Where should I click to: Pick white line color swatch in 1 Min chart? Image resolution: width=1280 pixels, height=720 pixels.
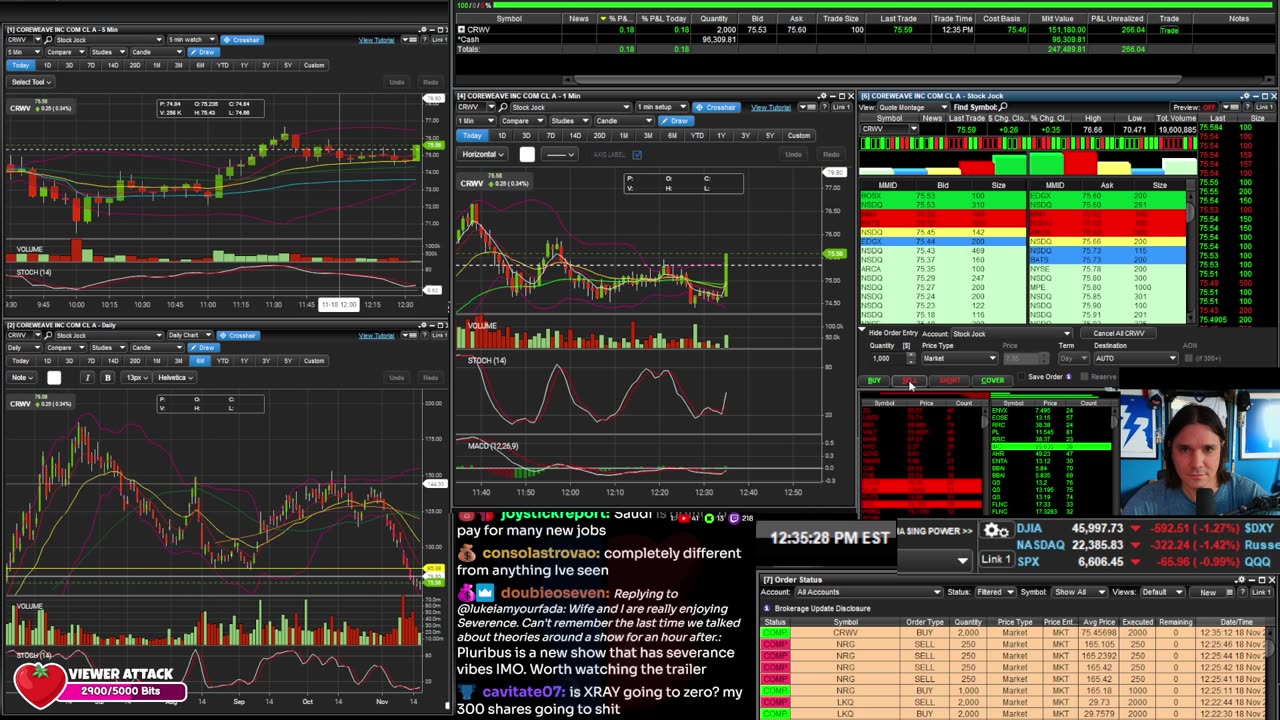point(527,154)
